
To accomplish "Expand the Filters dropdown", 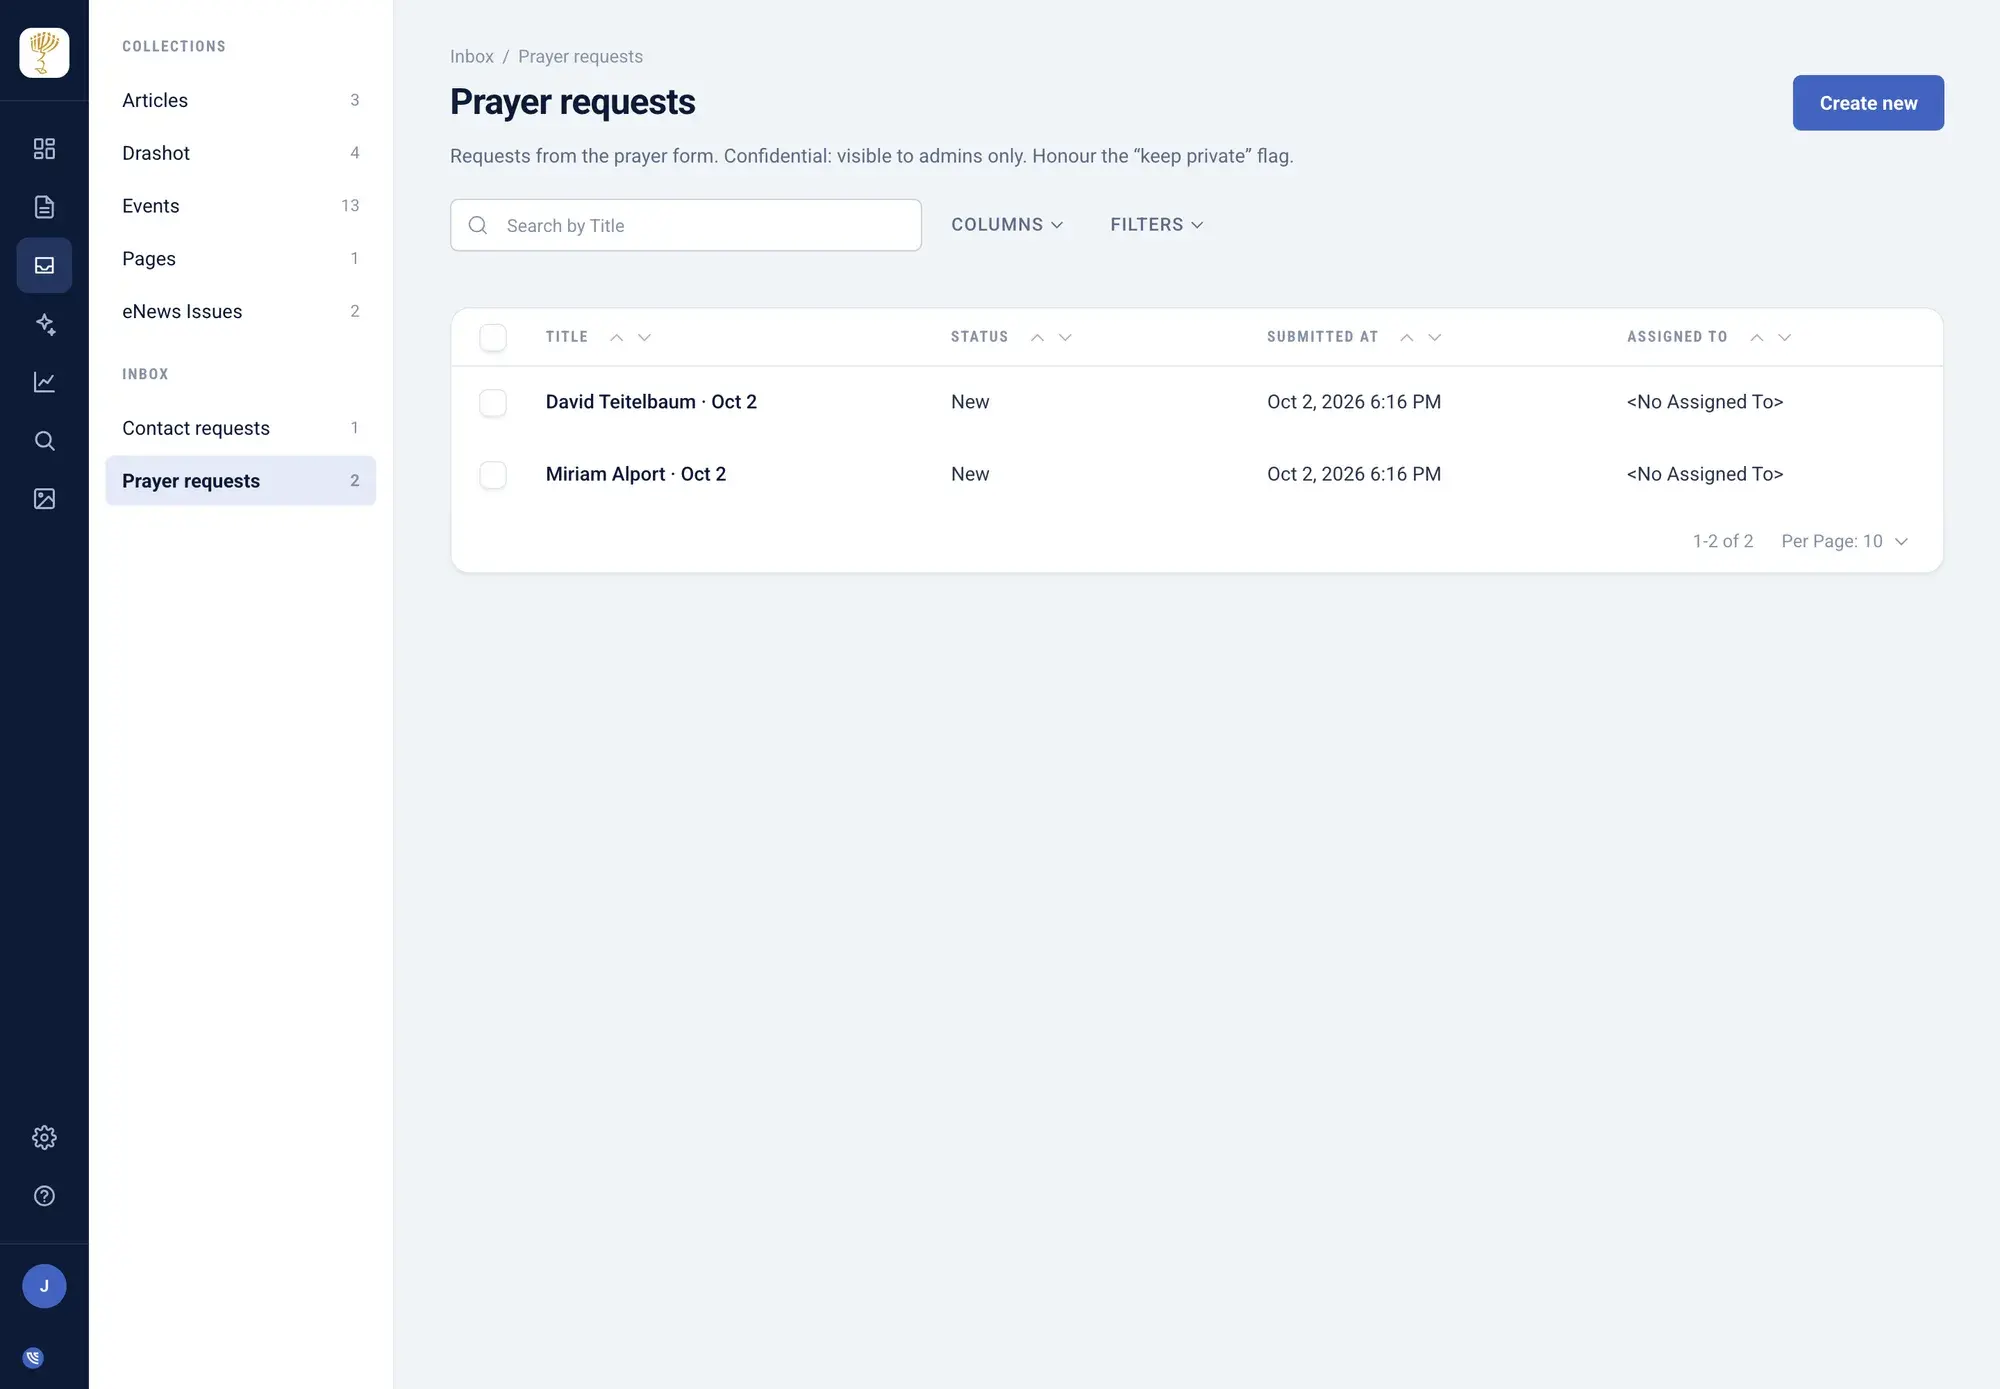I will [1157, 225].
